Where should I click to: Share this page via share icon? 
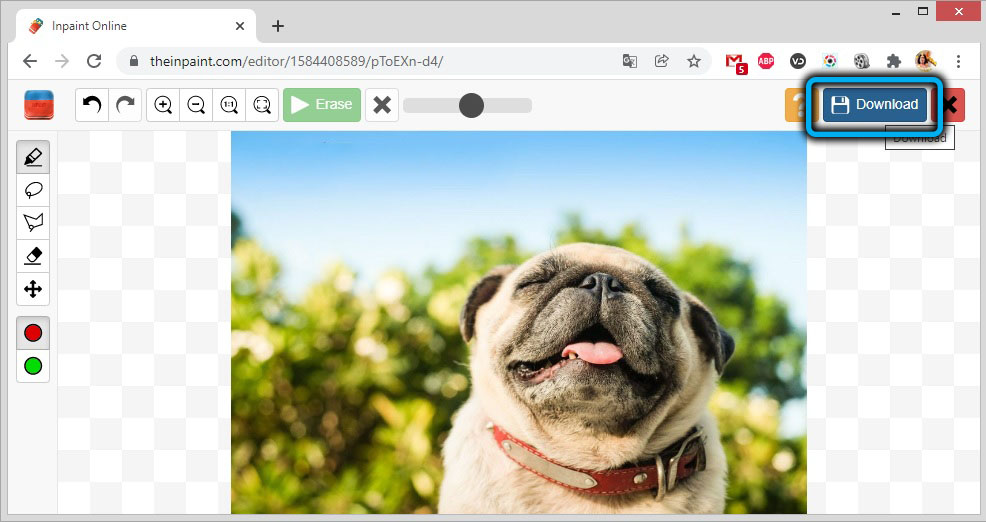click(x=662, y=61)
